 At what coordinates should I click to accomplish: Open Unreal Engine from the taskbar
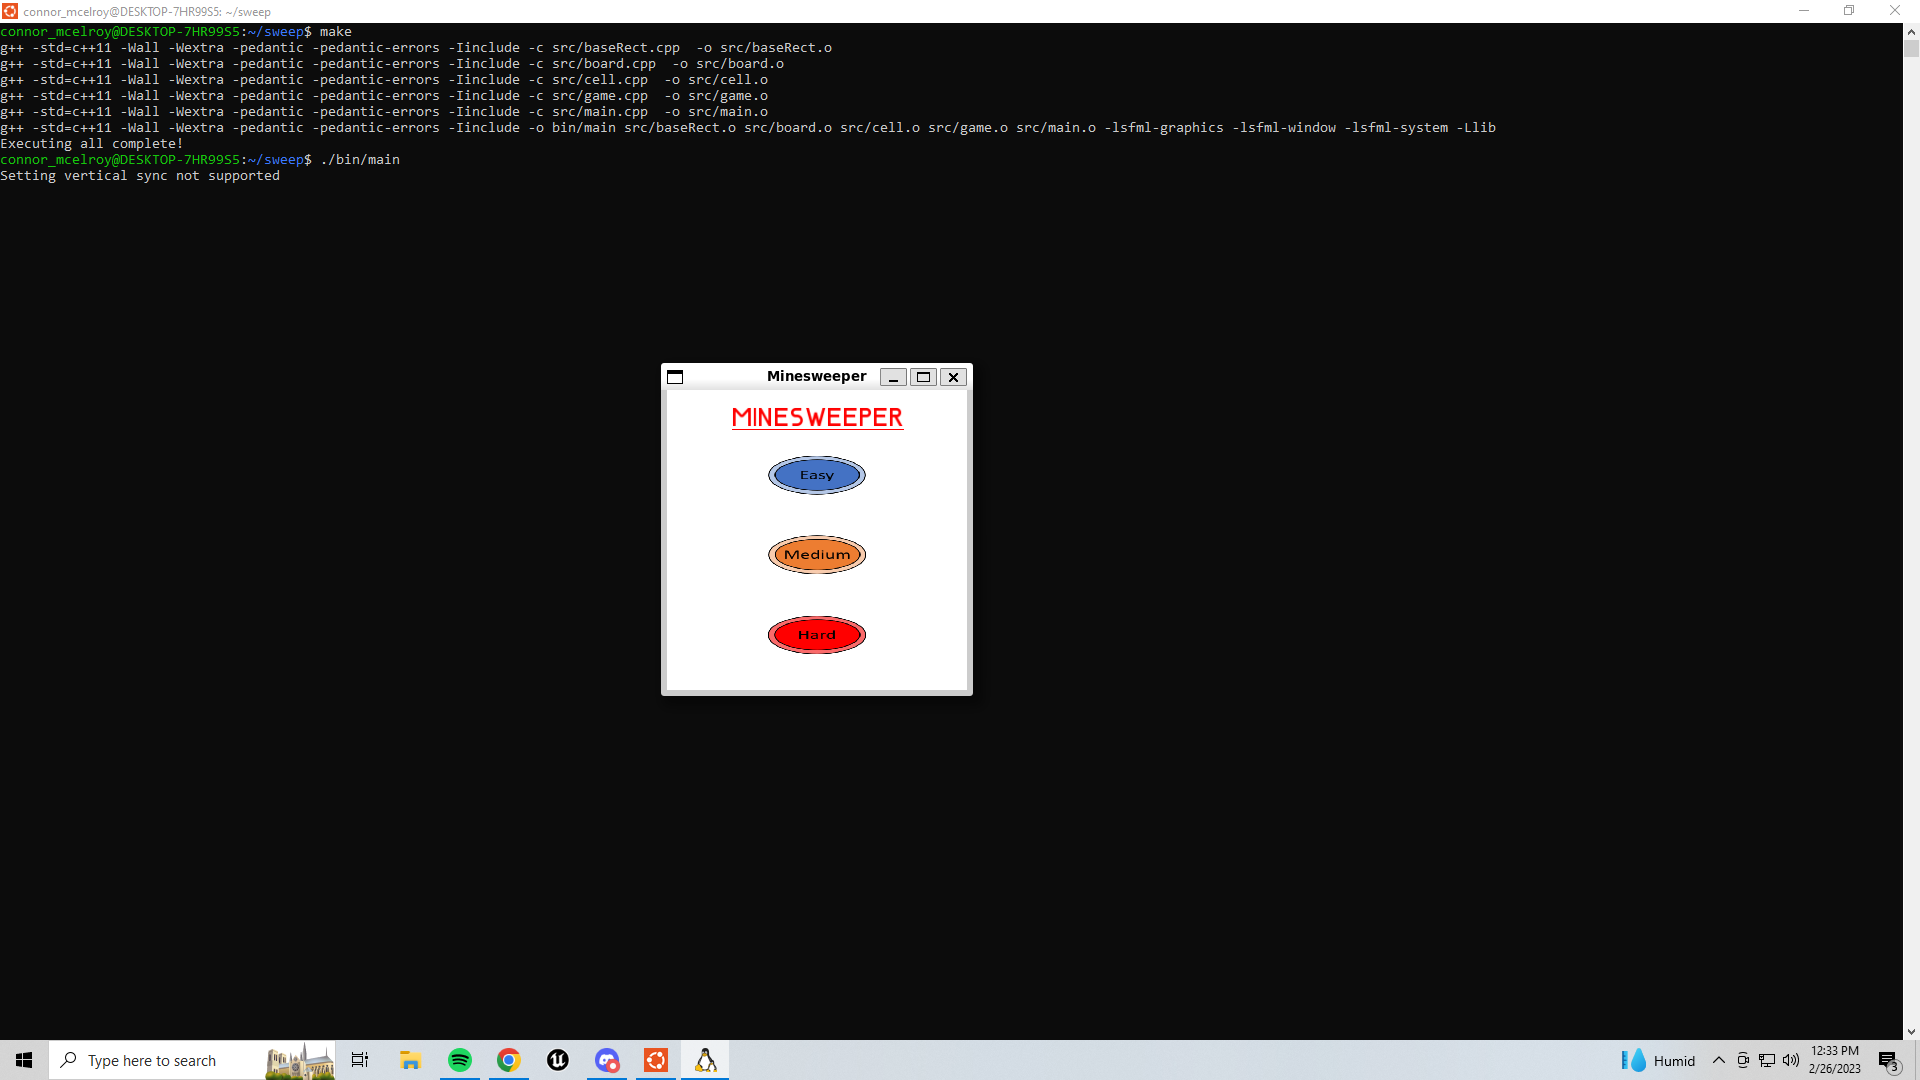(558, 1060)
